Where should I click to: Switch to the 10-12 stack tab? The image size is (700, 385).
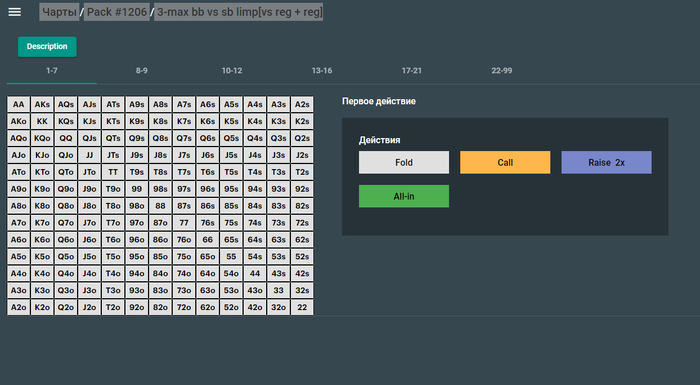(x=232, y=71)
